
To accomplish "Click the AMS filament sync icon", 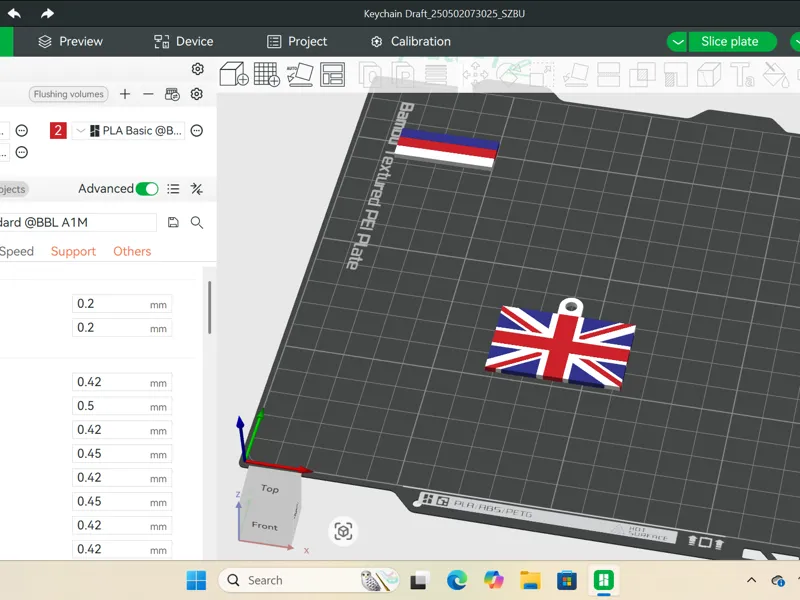I will [172, 94].
